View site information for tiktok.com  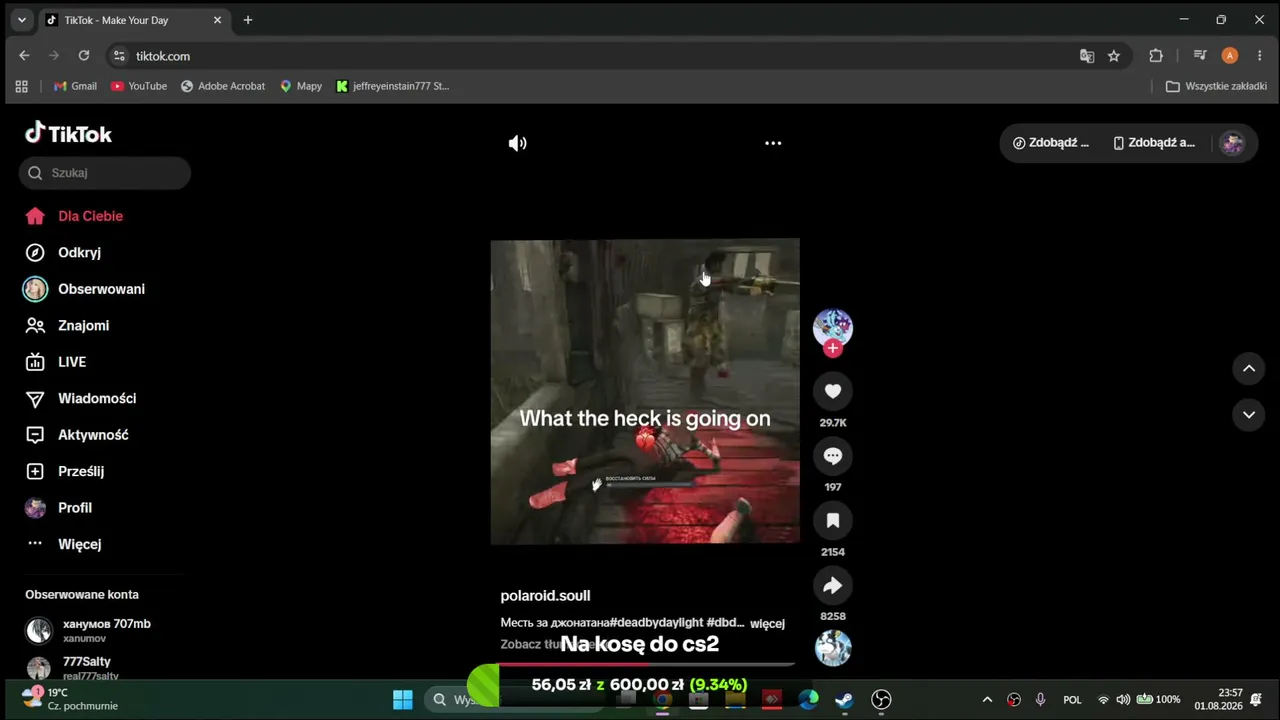(x=119, y=56)
